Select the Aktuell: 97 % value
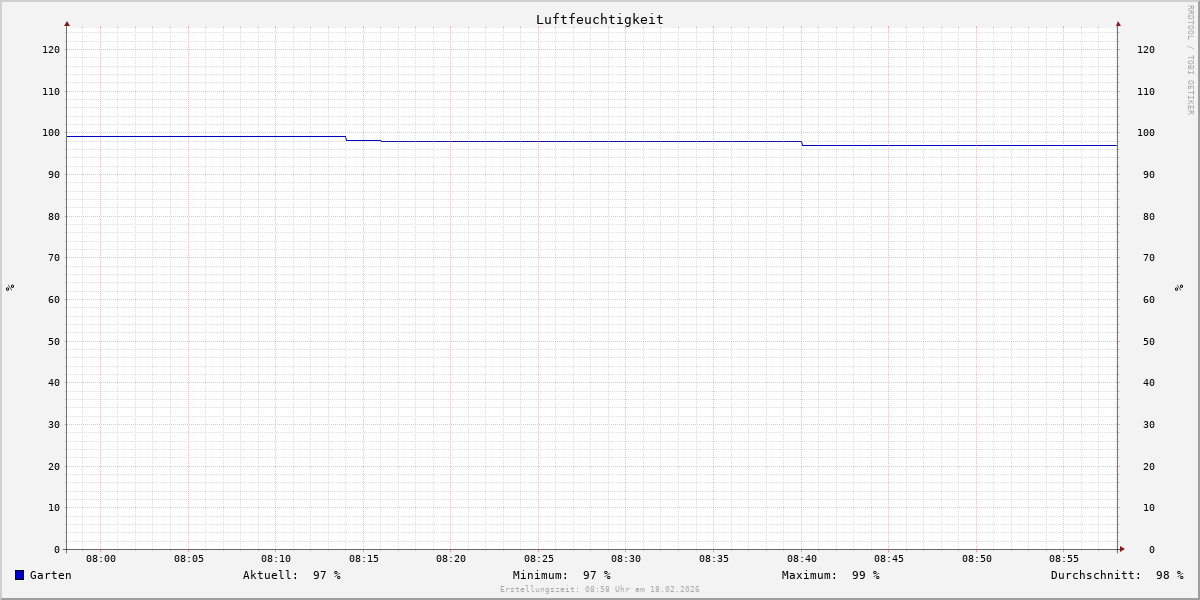This screenshot has width=1200, height=600. pos(292,575)
